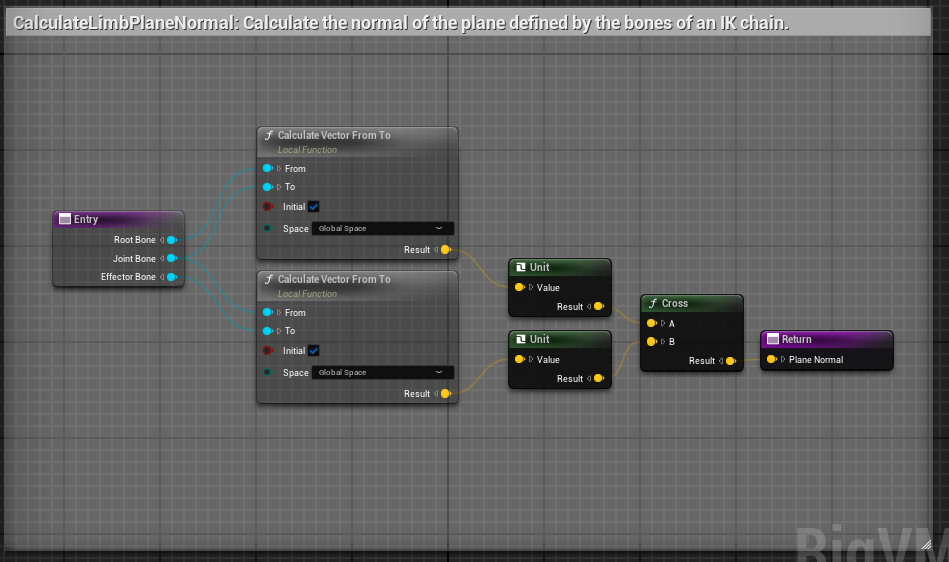The width and height of the screenshot is (949, 562).
Task: Expand the To pin on upper Calculate Vector node
Action: [x=279, y=187]
